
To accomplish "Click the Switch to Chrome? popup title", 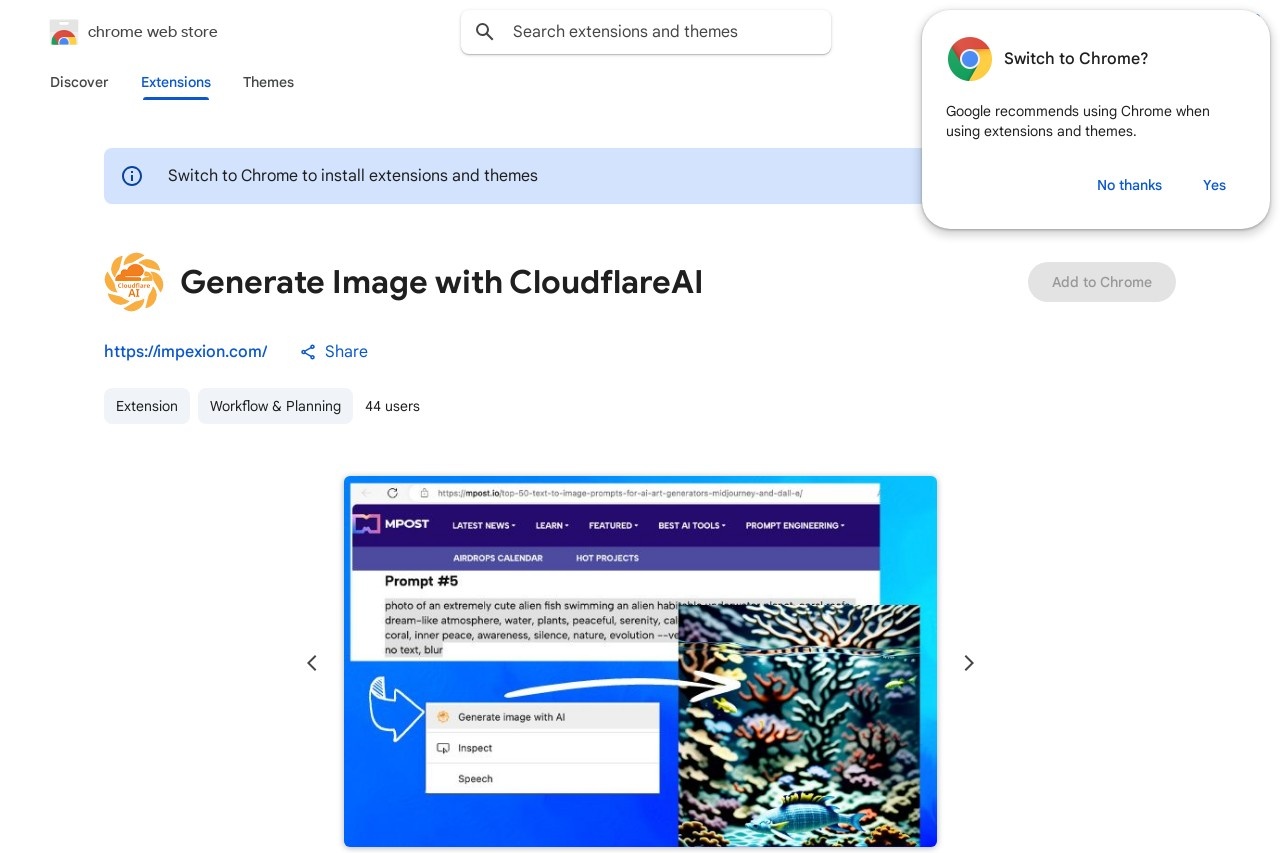I will click(x=1076, y=59).
